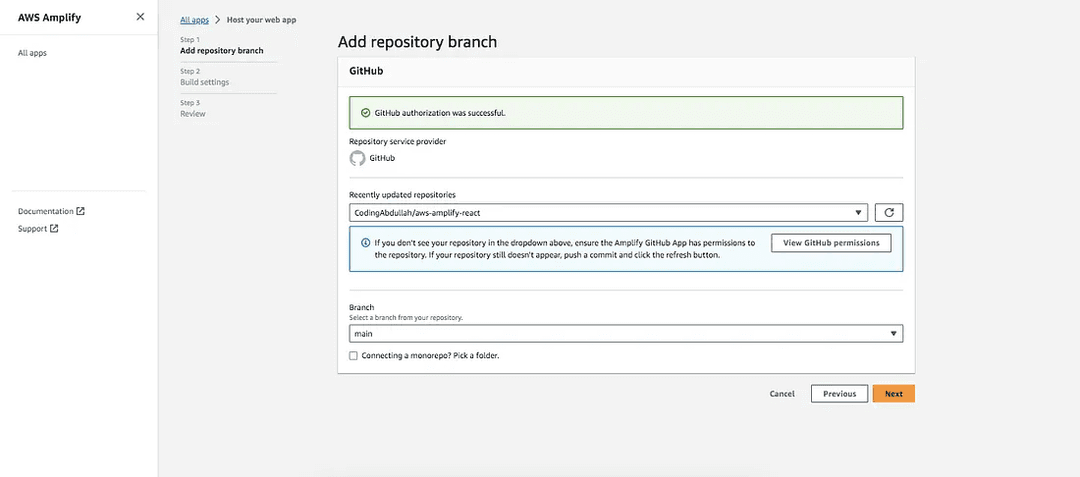Expand the Branch selection dropdown
The width and height of the screenshot is (1080, 477).
click(x=625, y=334)
